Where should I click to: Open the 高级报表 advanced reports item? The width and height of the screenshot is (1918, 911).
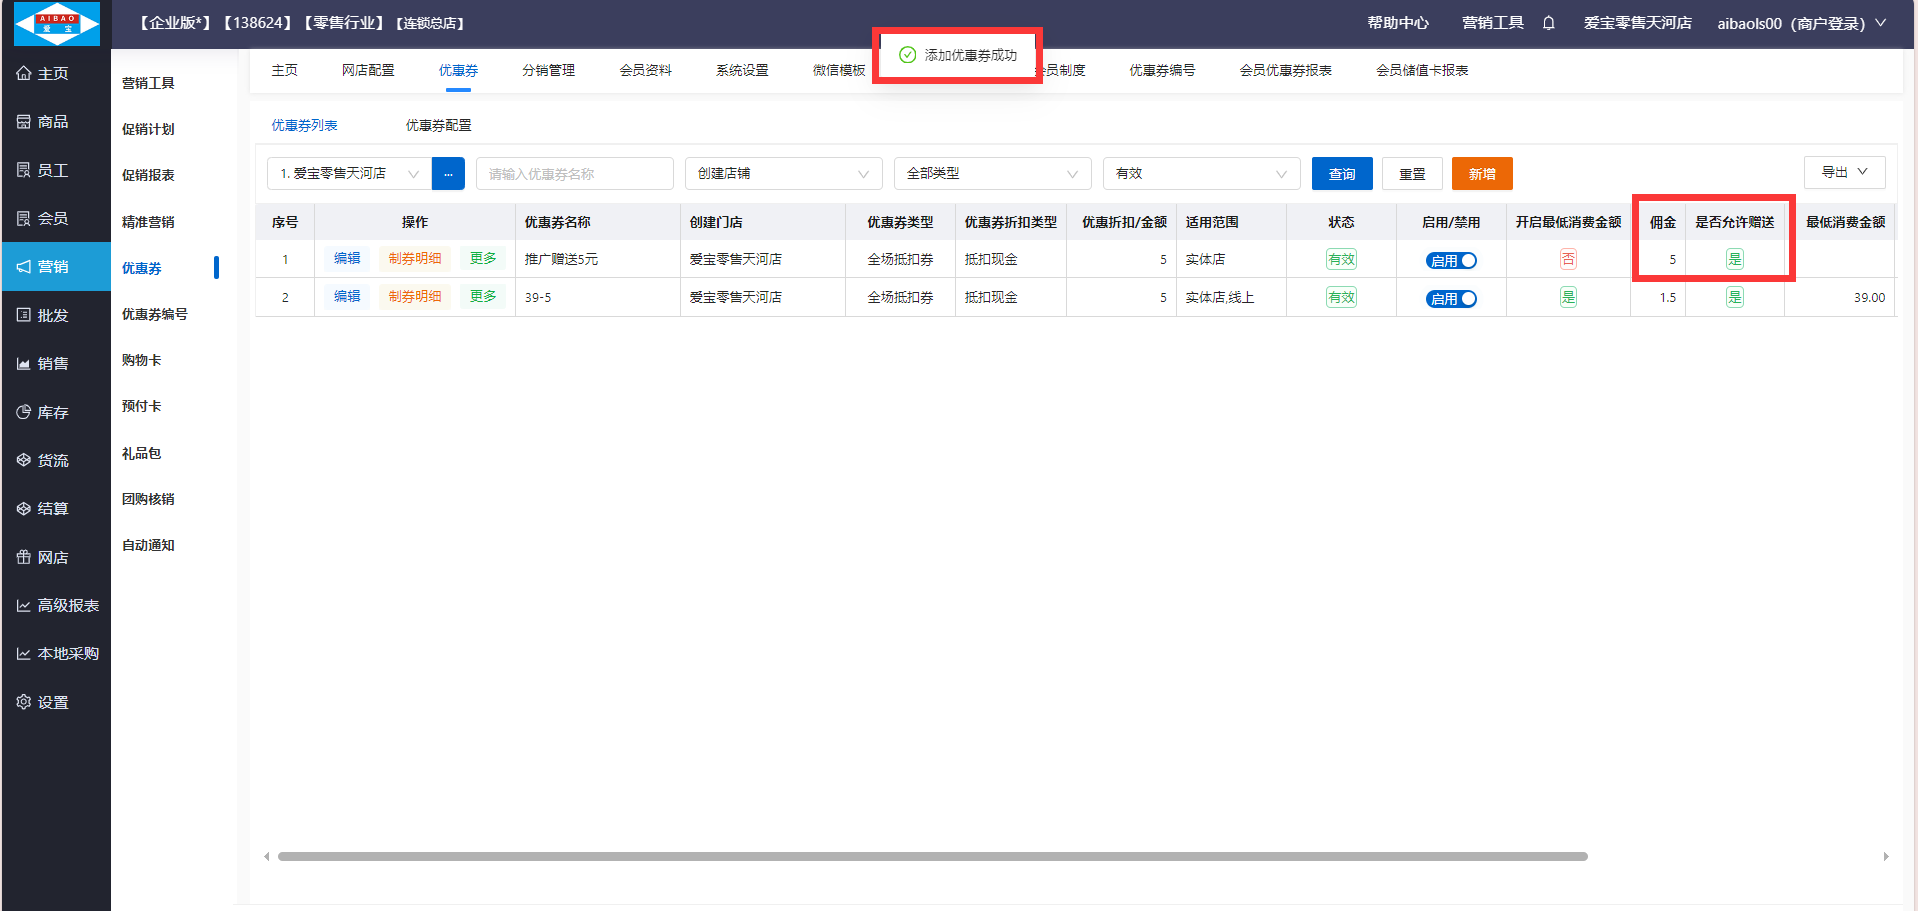pyautogui.click(x=57, y=605)
